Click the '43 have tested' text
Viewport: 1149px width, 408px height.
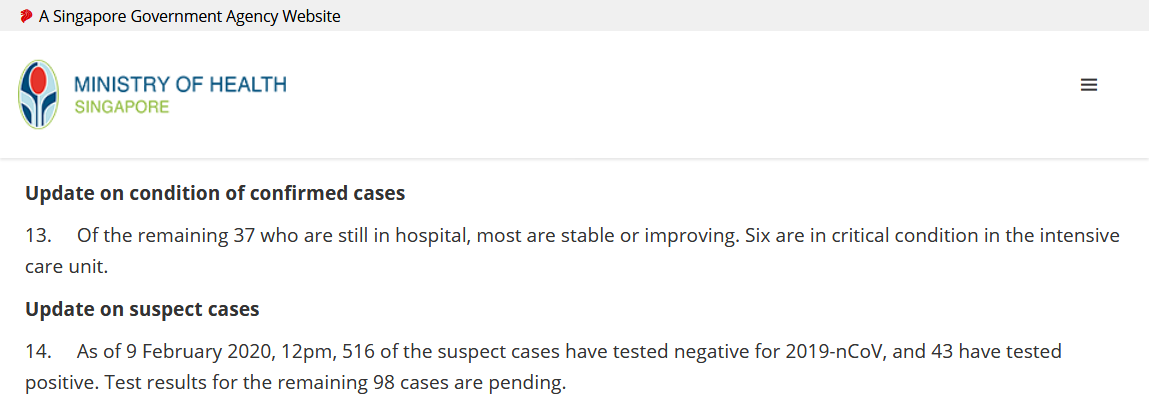[x=997, y=352]
